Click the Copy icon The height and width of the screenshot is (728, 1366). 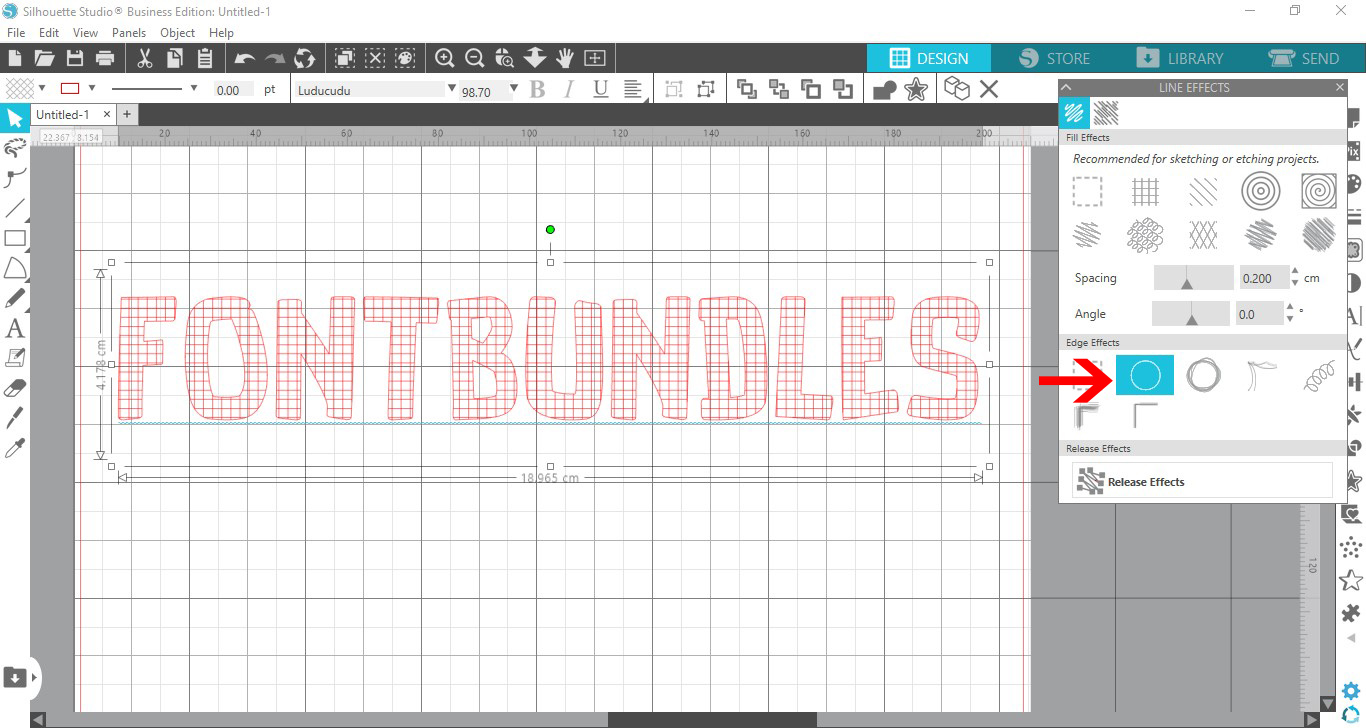175,58
